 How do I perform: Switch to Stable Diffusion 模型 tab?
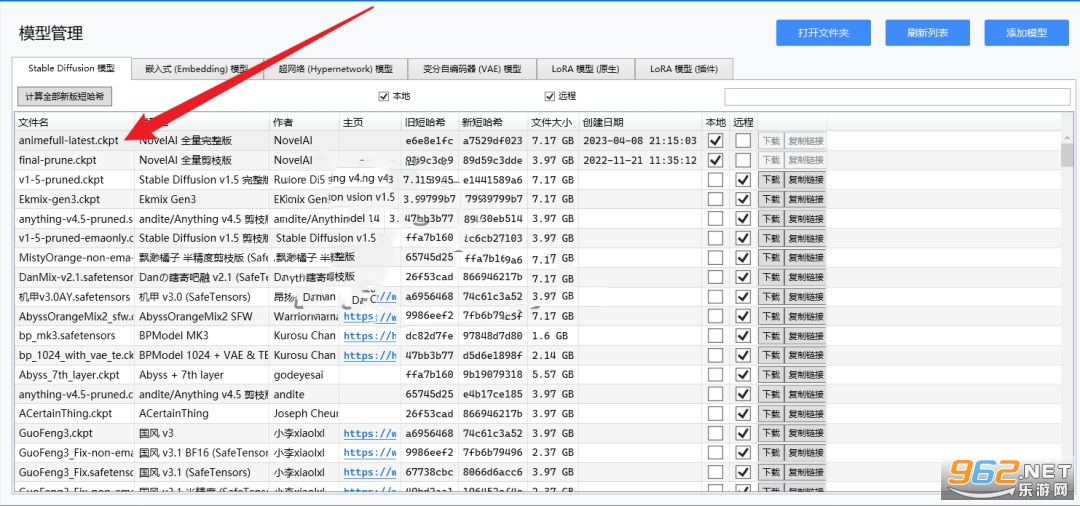coord(72,68)
